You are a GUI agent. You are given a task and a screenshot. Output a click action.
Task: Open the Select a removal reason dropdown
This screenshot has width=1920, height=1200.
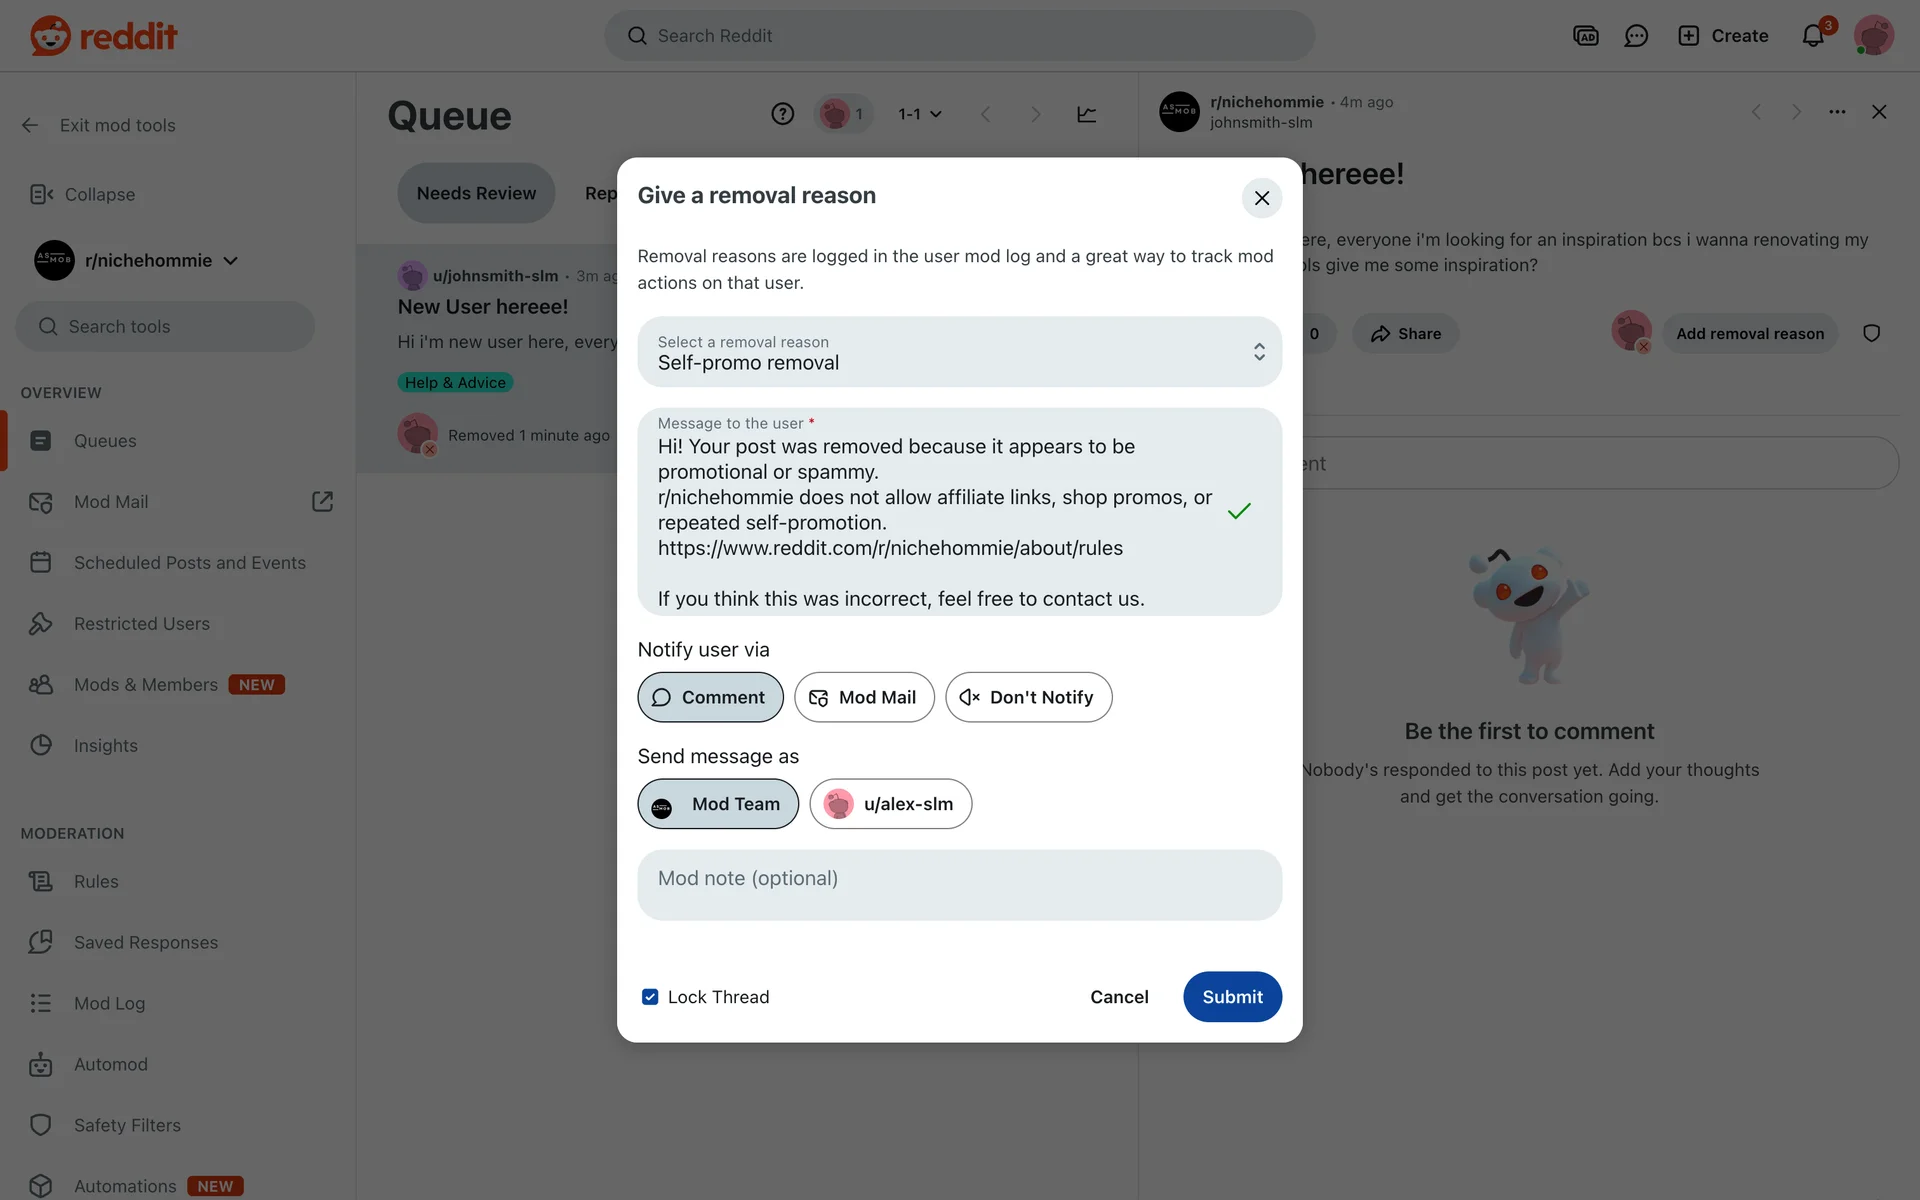[960, 352]
